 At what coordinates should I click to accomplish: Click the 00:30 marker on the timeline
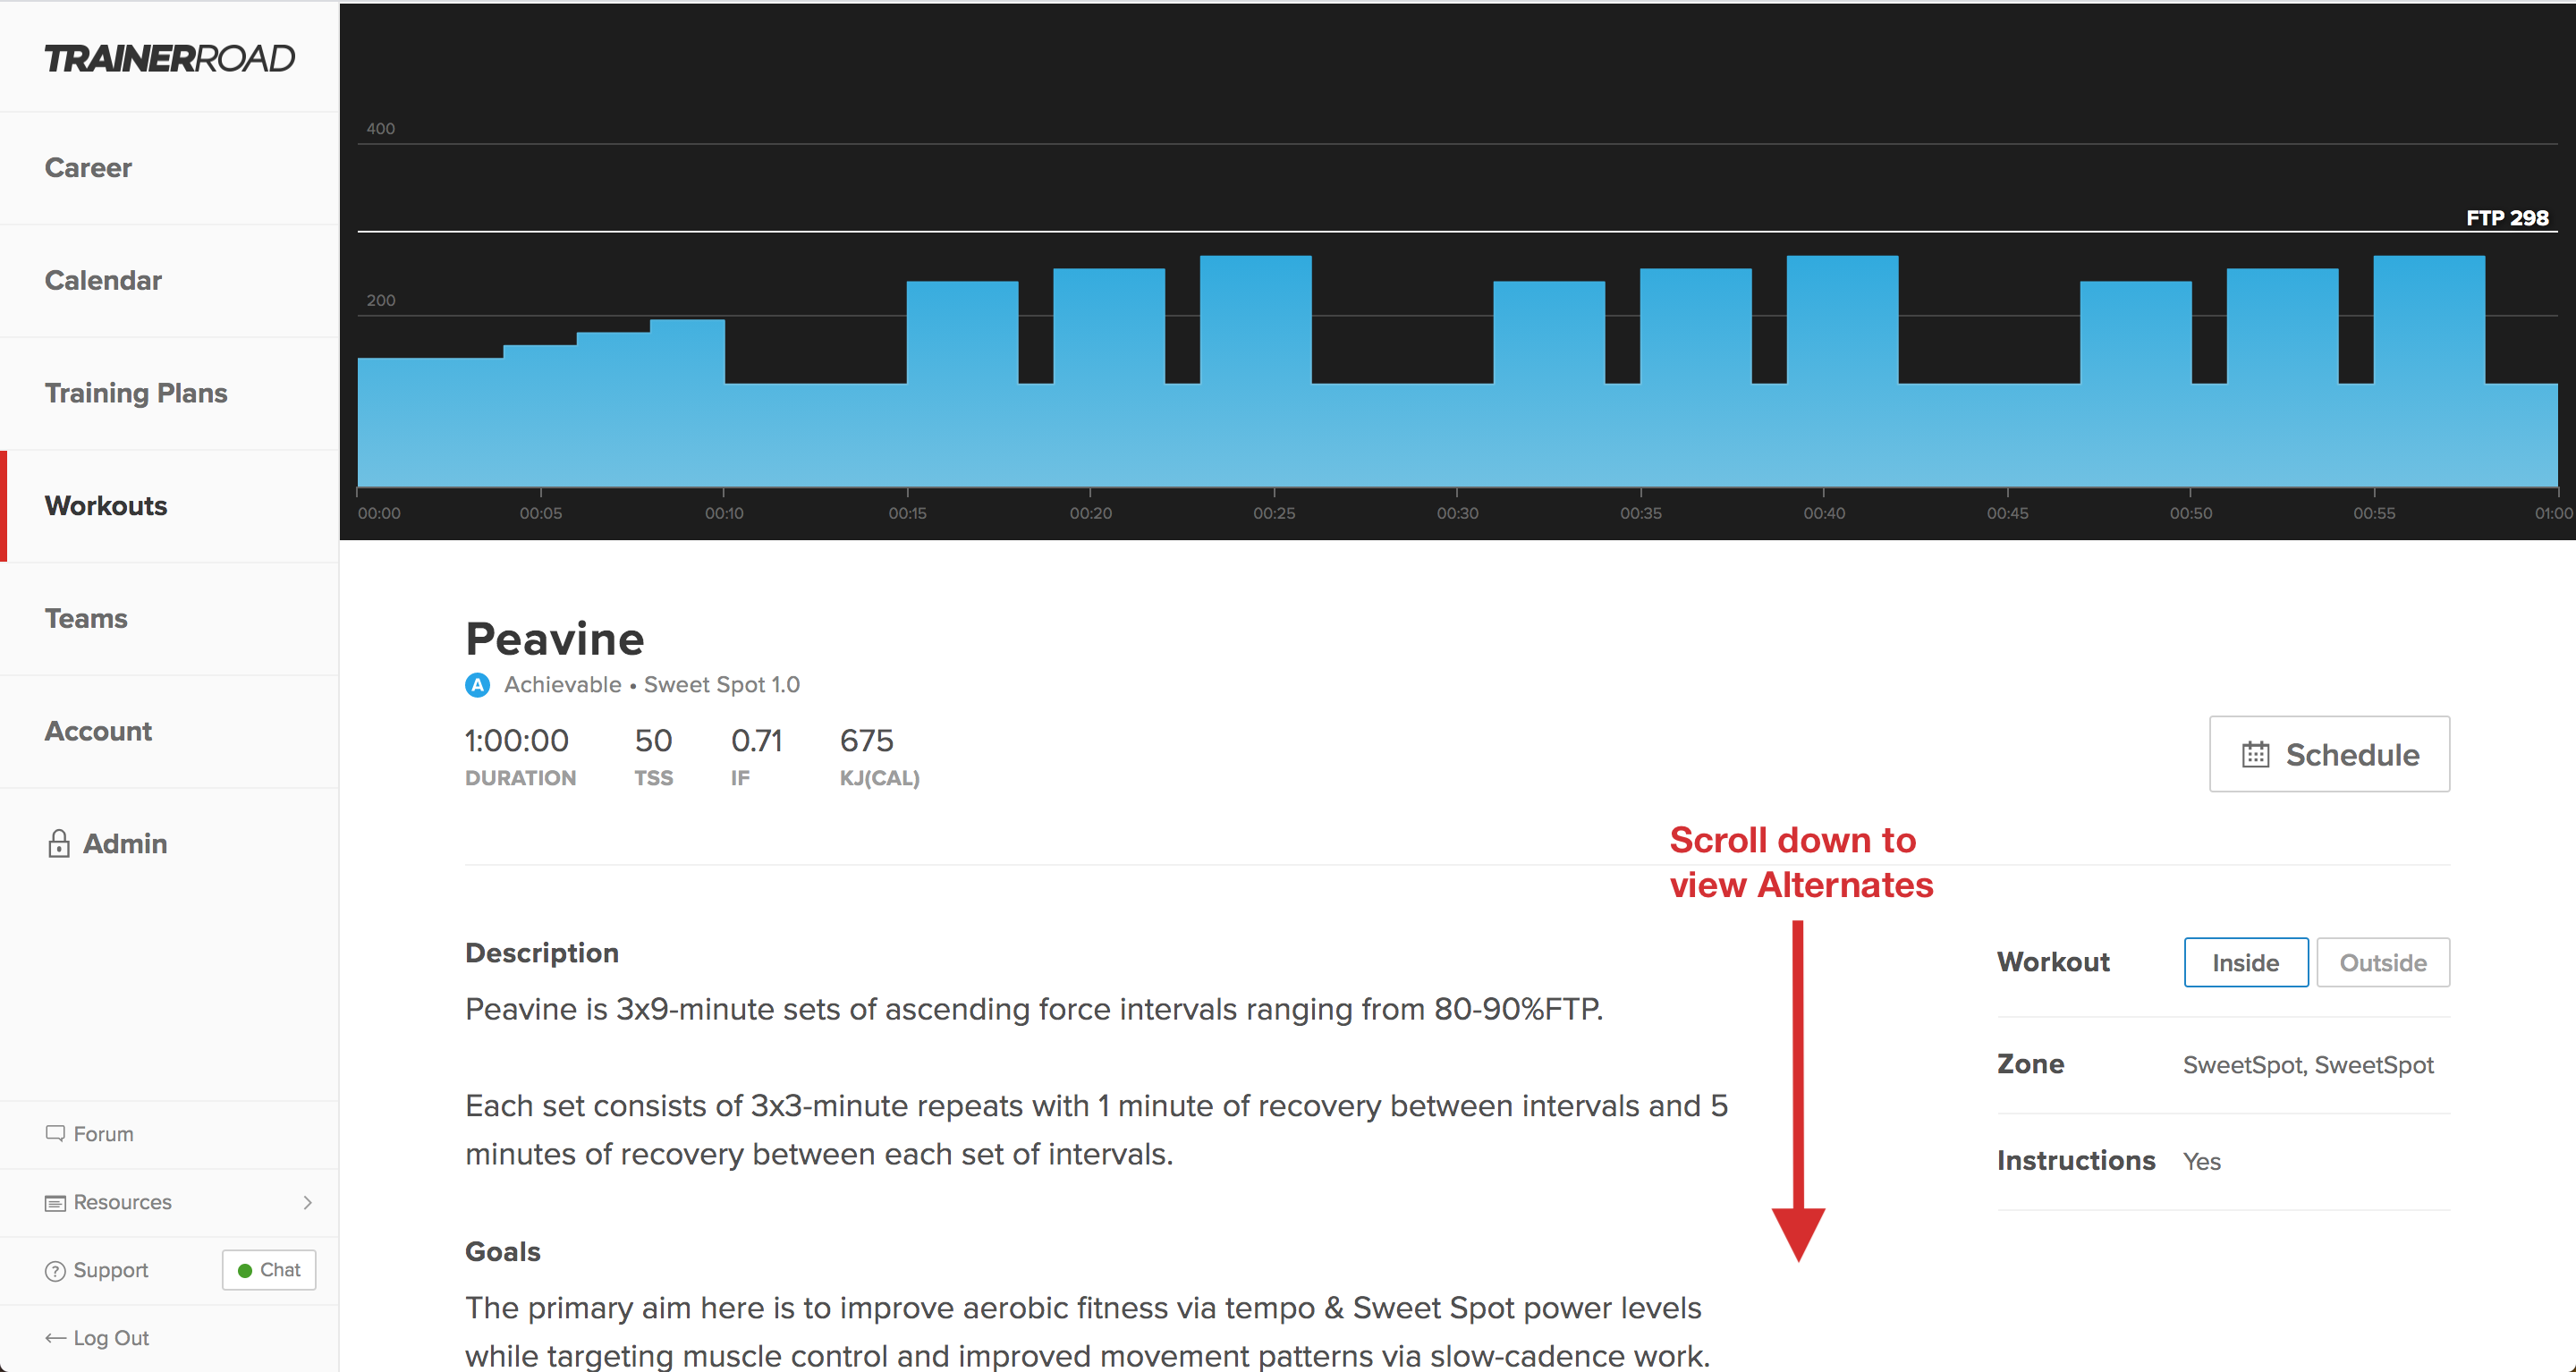click(x=1457, y=513)
